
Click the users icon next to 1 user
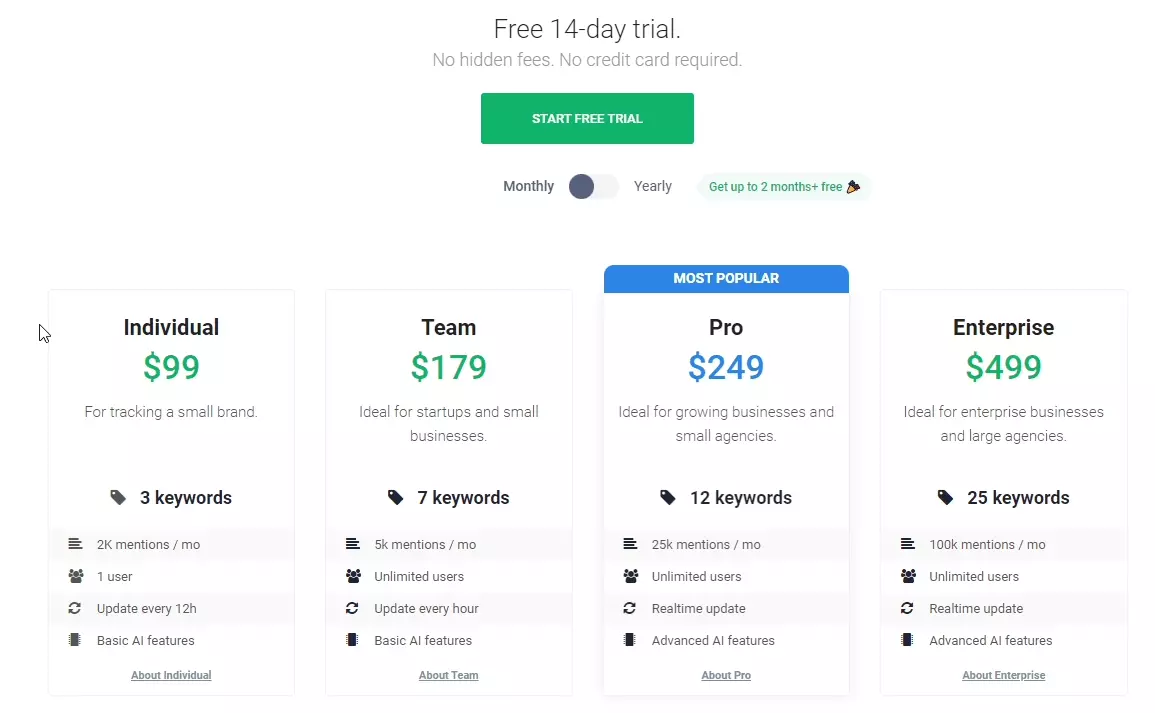click(x=76, y=576)
